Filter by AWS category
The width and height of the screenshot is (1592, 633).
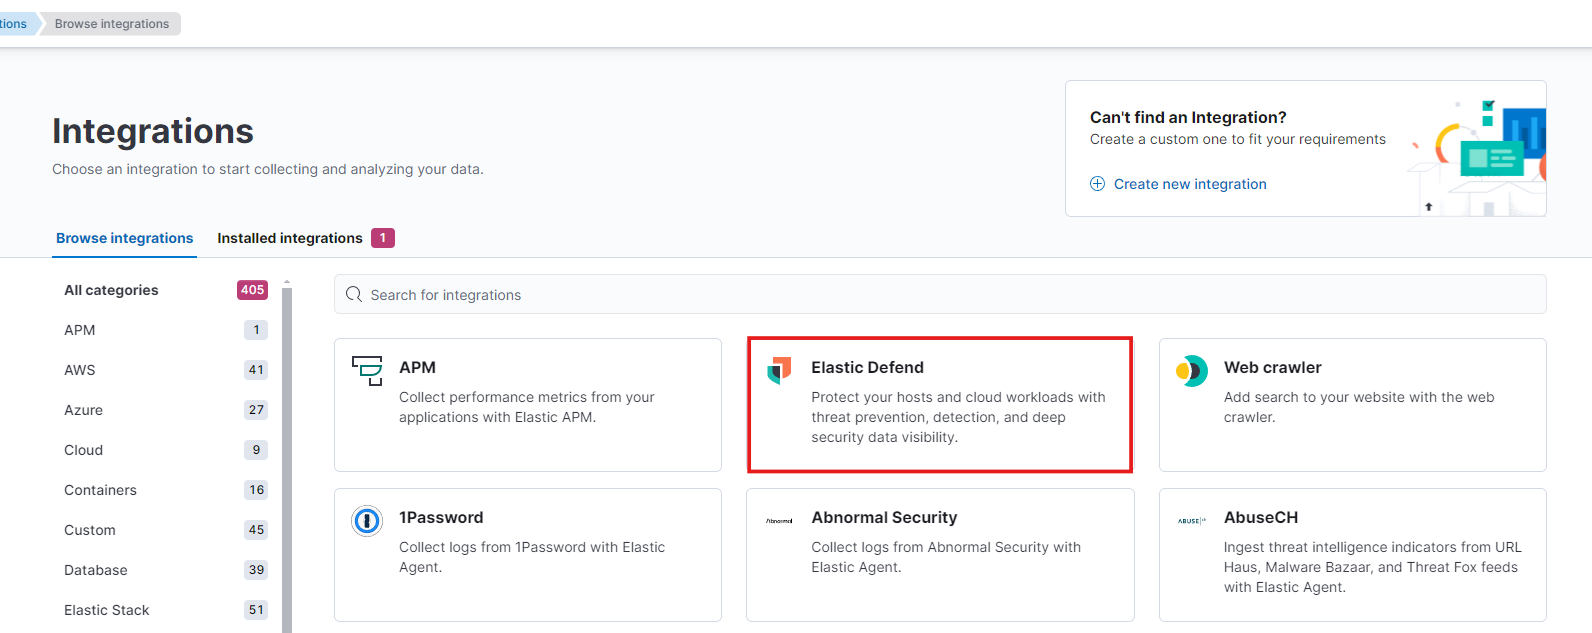click(x=165, y=370)
